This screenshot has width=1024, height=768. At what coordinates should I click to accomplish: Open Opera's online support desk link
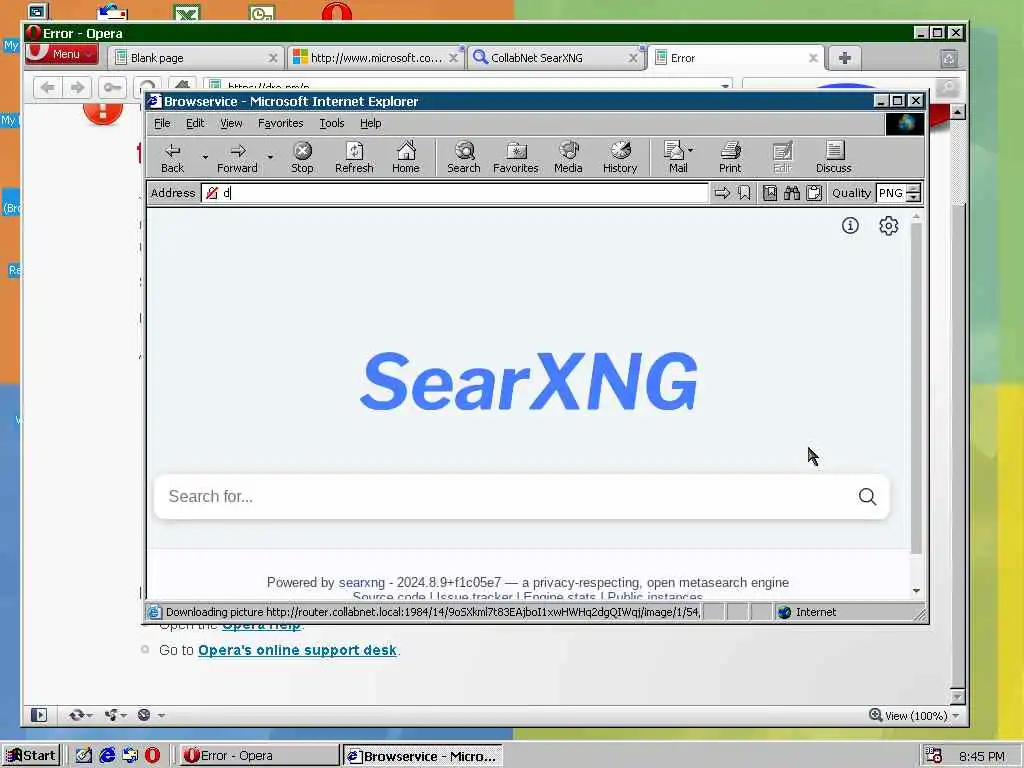(x=297, y=650)
